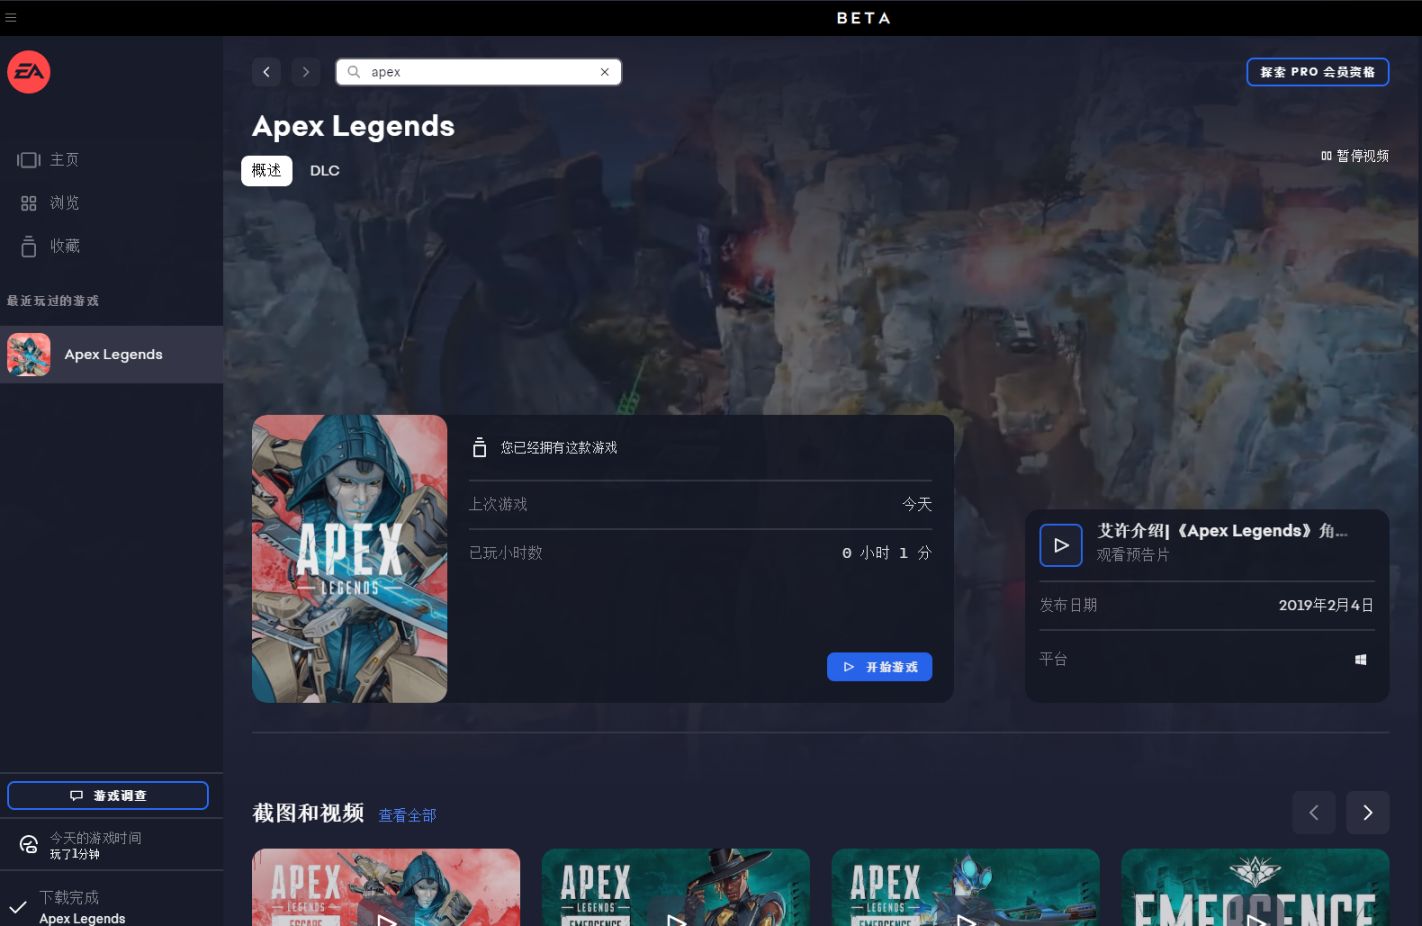The image size is (1422, 926).
Task: Clear the search box with X
Action: [x=605, y=72]
